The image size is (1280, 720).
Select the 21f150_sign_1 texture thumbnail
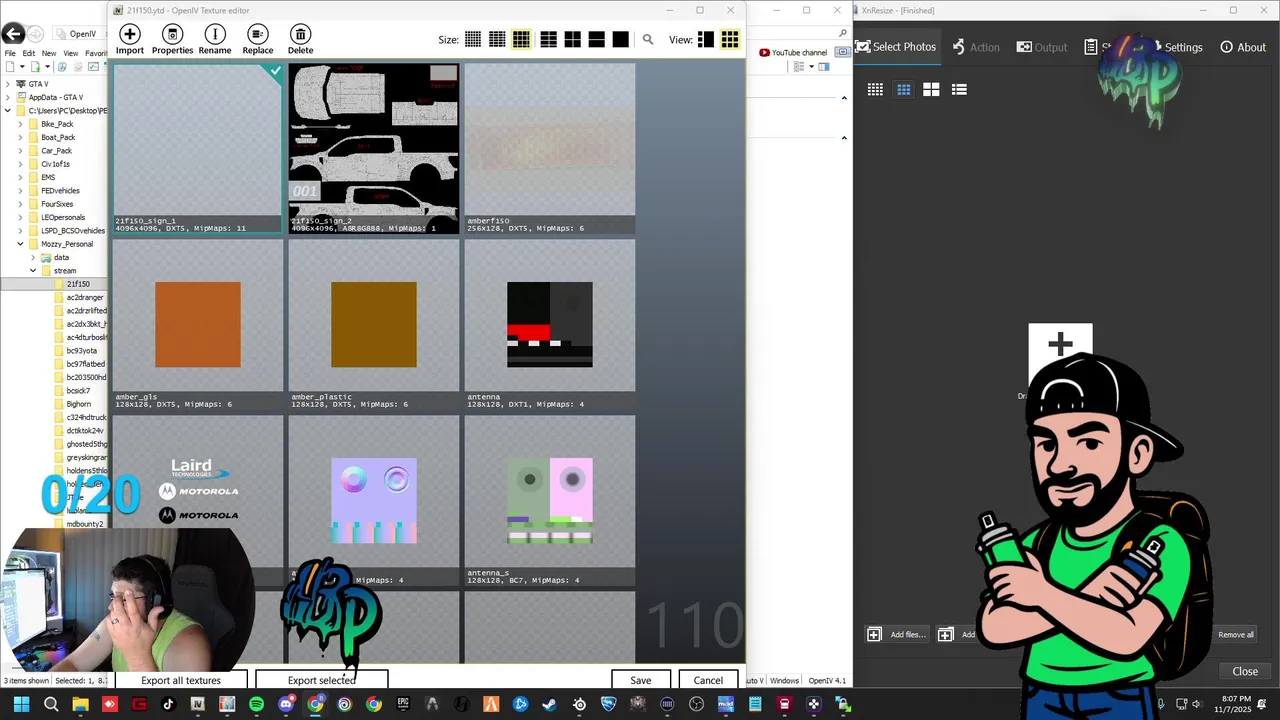[x=198, y=148]
